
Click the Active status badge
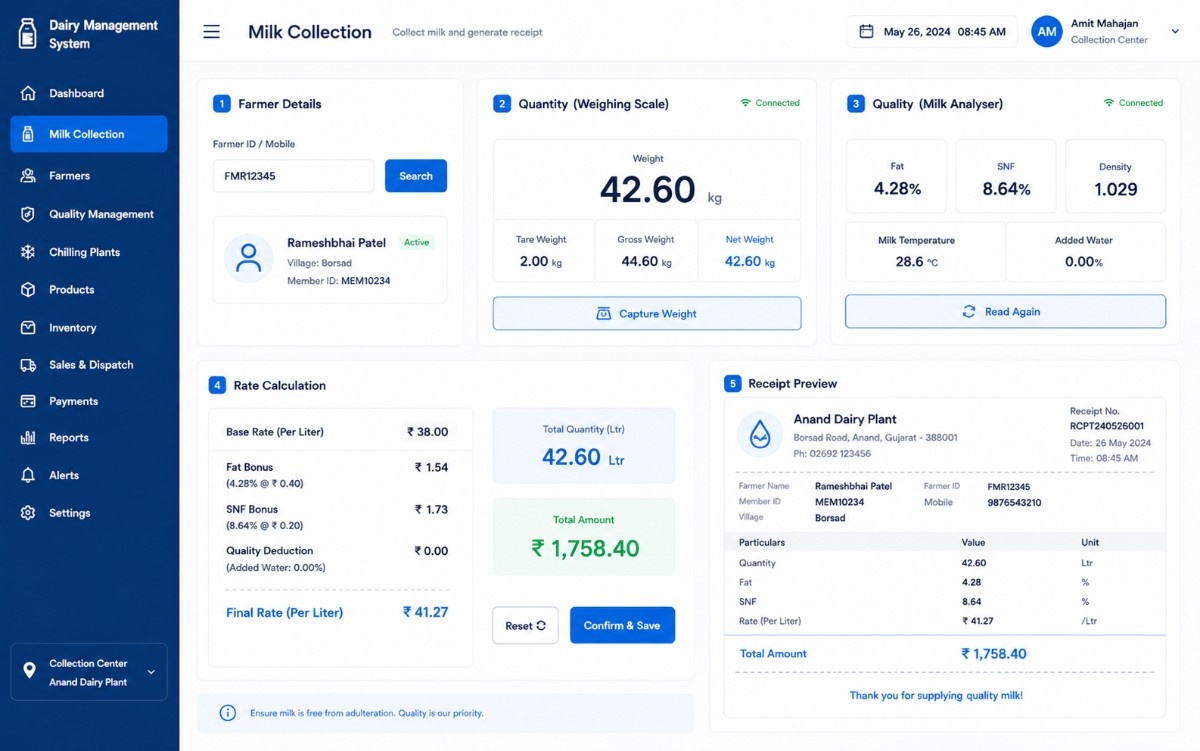416,242
